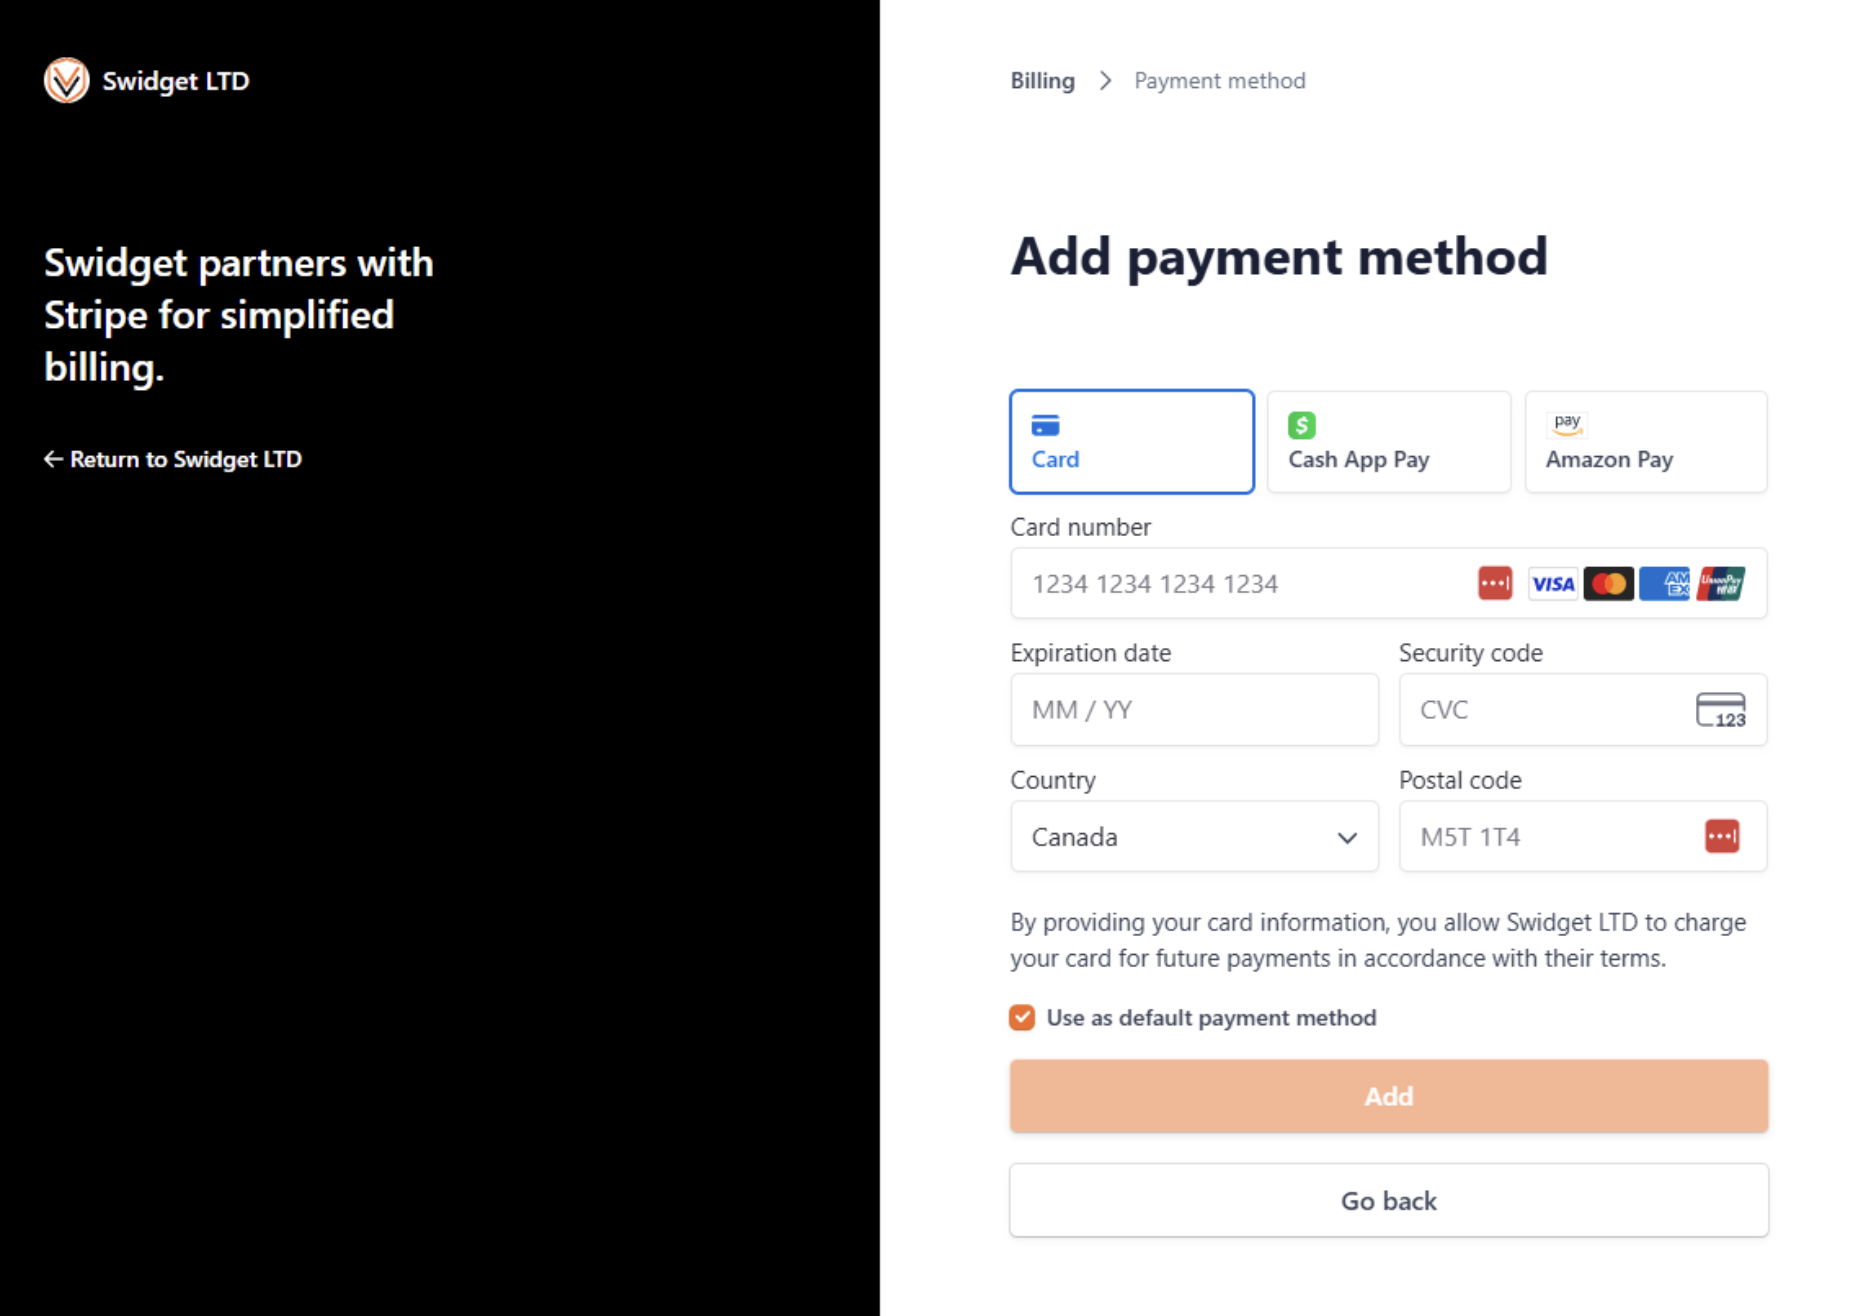Switch to the Cash App Pay tab

1389,442
